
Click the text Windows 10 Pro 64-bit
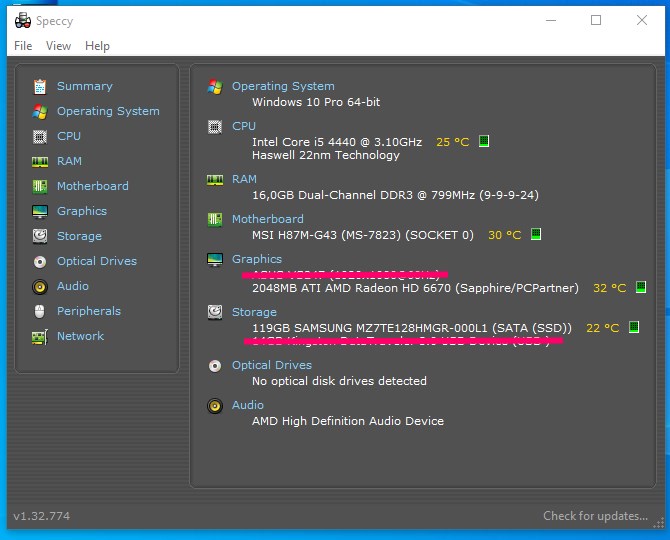[316, 103]
